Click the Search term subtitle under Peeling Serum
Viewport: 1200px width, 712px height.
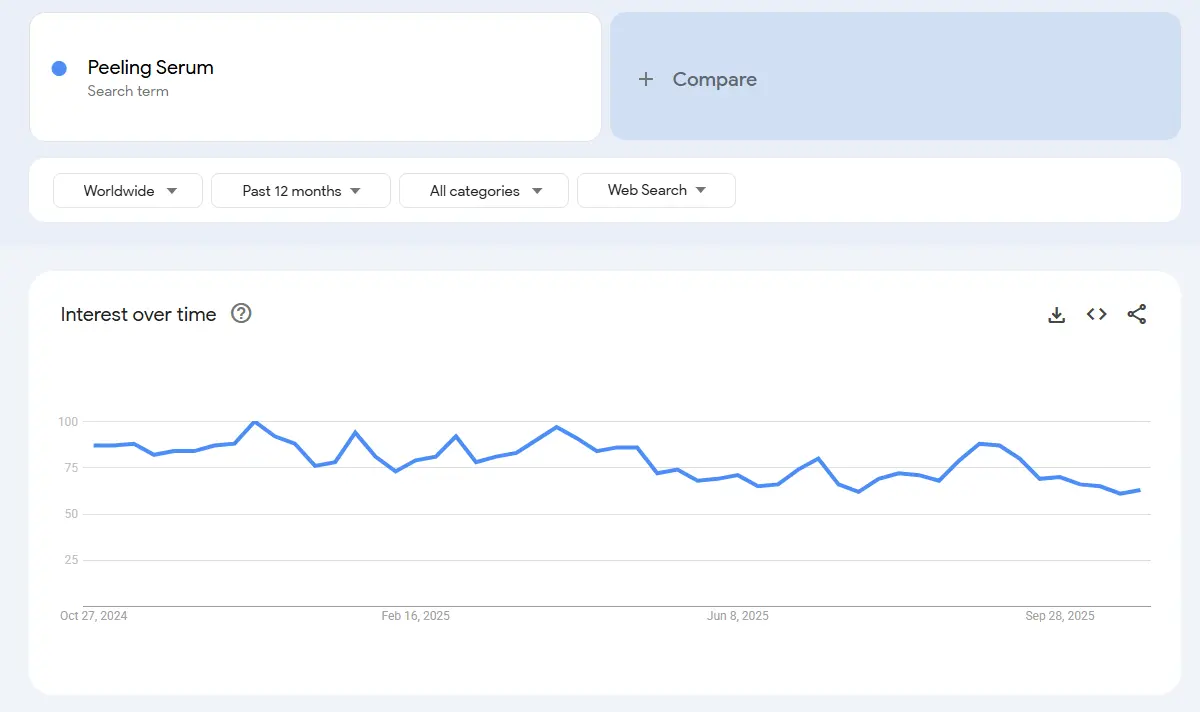coord(128,91)
